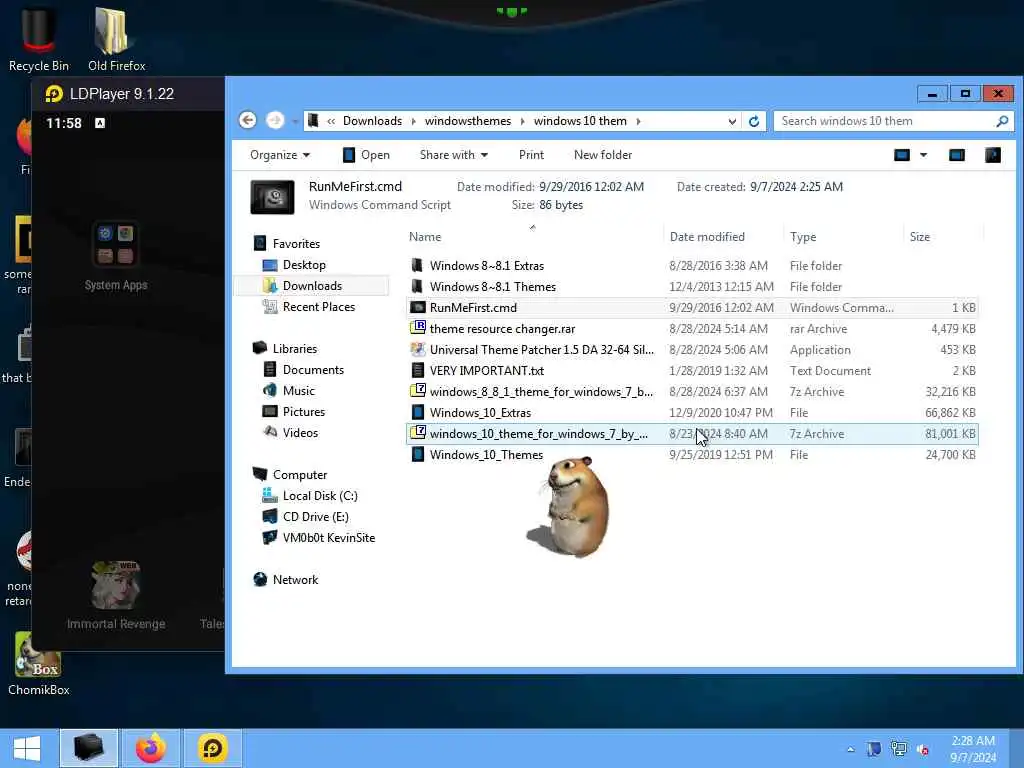Expand the arrow after Downloads in the address bar
The height and width of the screenshot is (768, 1024).
(x=413, y=121)
